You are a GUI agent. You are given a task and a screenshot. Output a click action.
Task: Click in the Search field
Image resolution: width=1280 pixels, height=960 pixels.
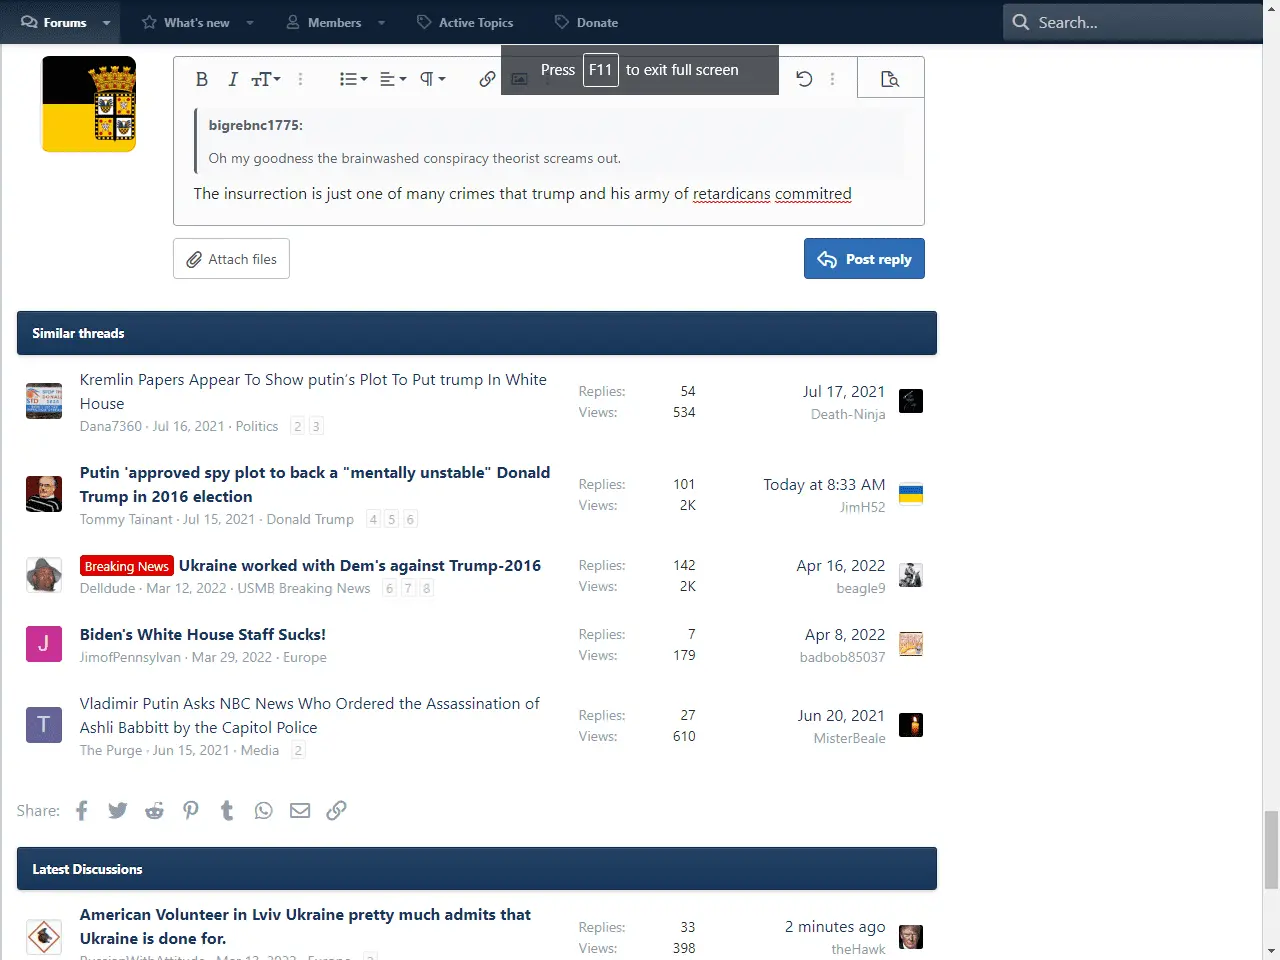point(1140,22)
